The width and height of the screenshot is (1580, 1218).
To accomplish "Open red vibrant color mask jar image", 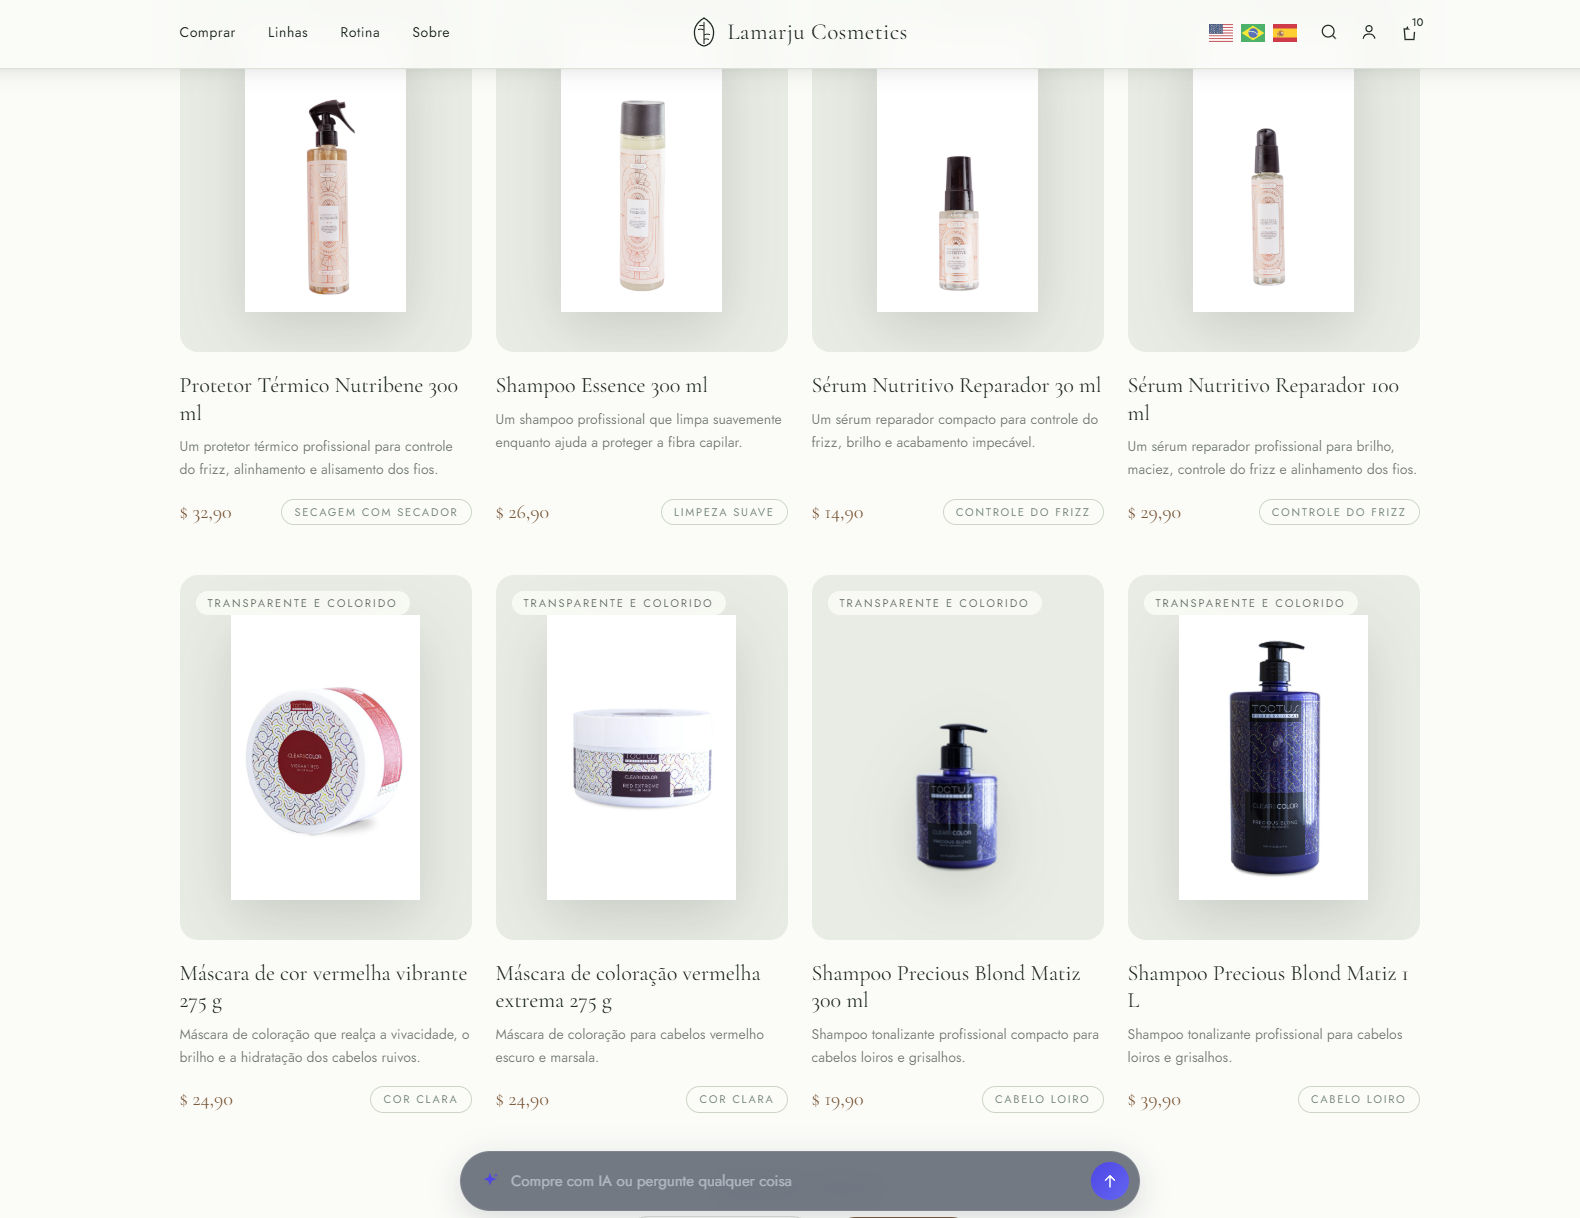I will (x=326, y=758).
